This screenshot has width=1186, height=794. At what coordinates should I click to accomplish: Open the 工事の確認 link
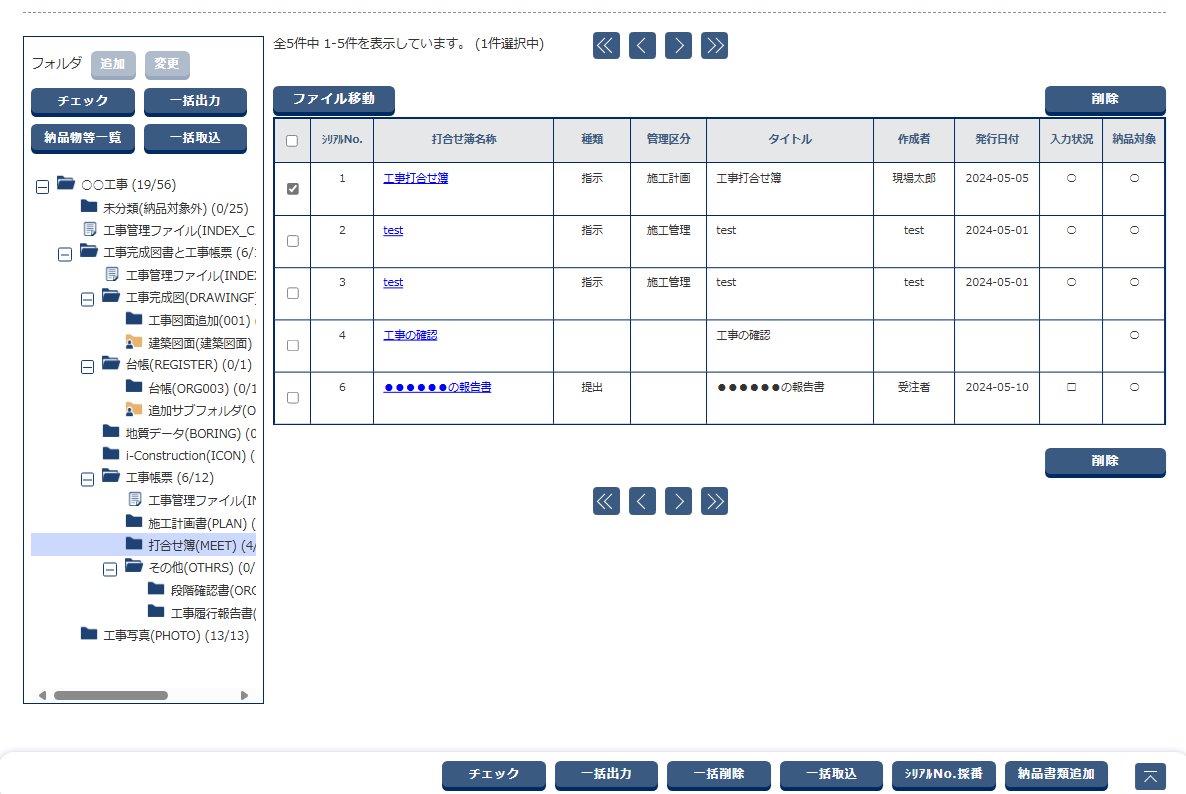click(x=410, y=335)
